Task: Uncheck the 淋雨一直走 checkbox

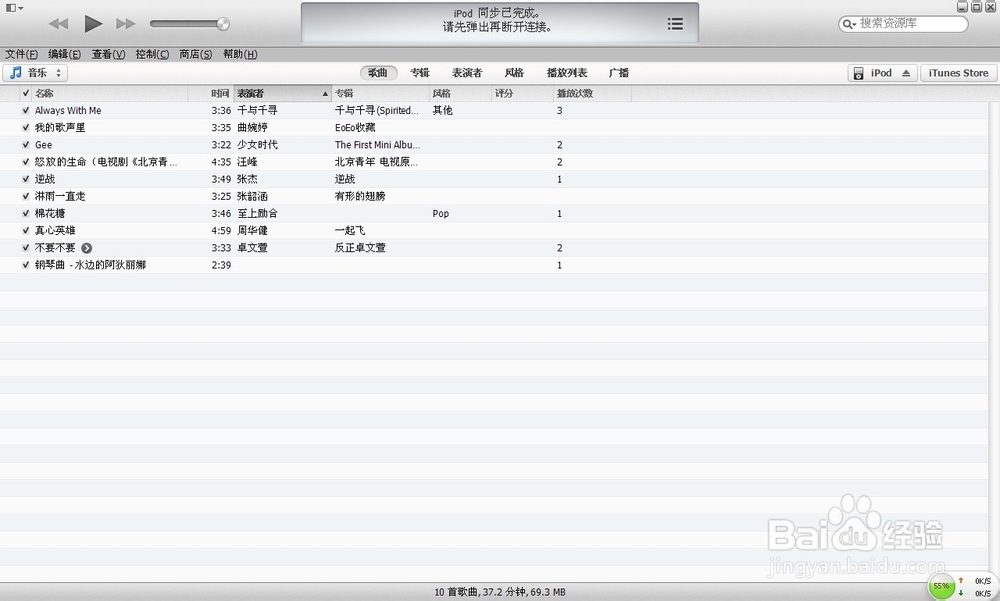Action: click(26, 197)
